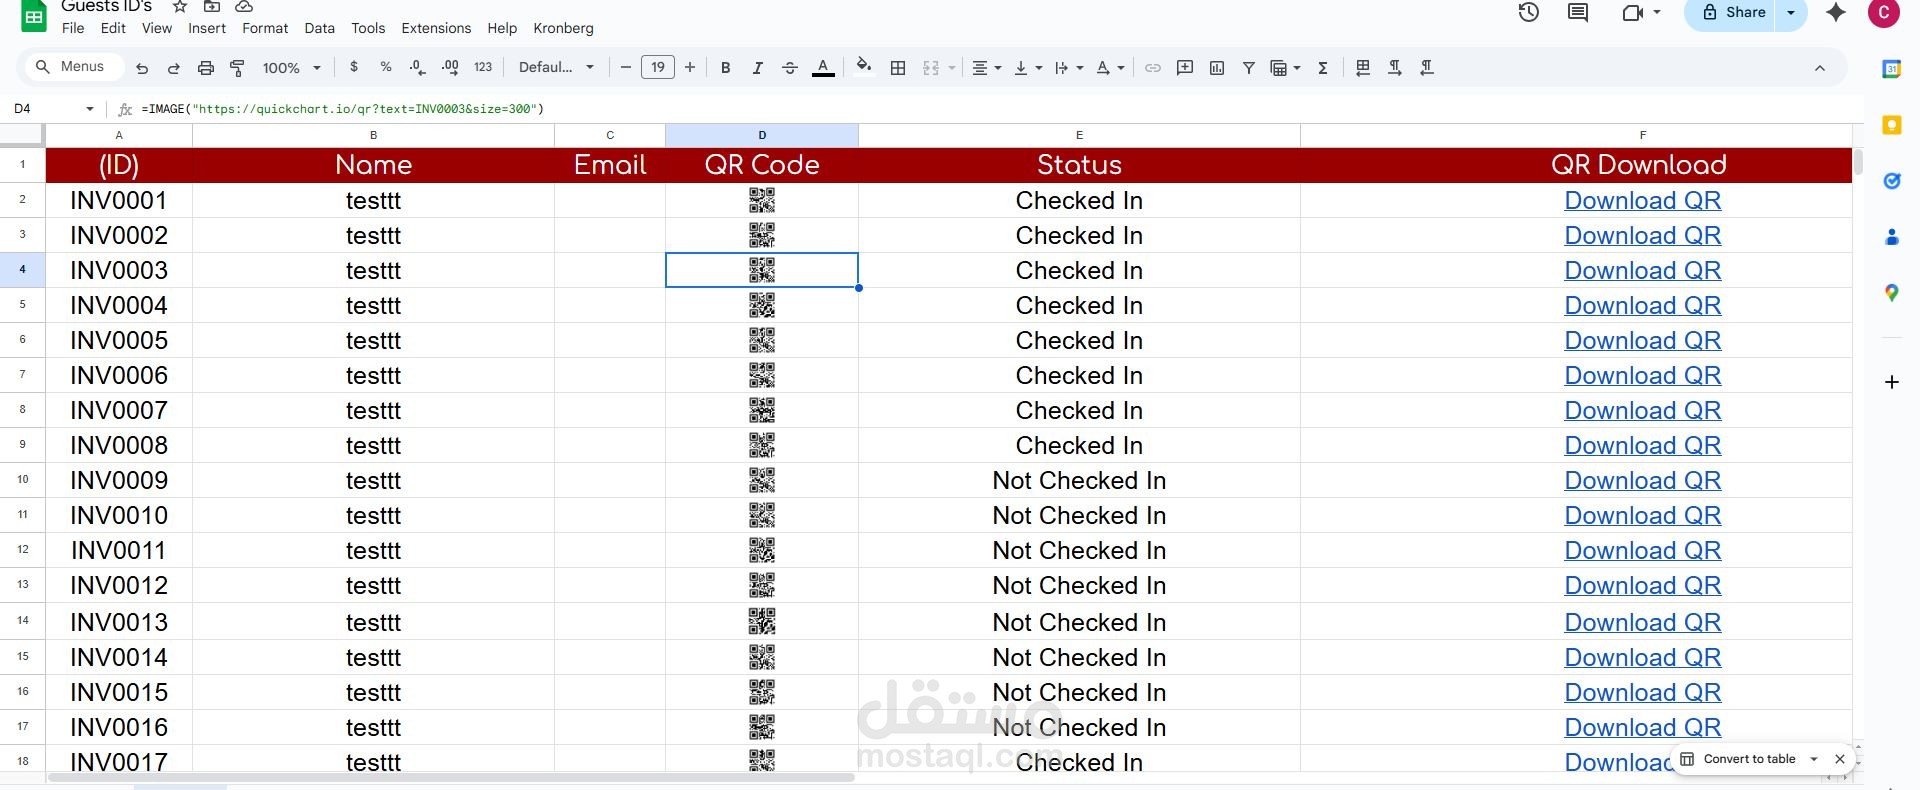The height and width of the screenshot is (790, 1920).
Task: Open text rotation dropdown
Action: [1109, 67]
